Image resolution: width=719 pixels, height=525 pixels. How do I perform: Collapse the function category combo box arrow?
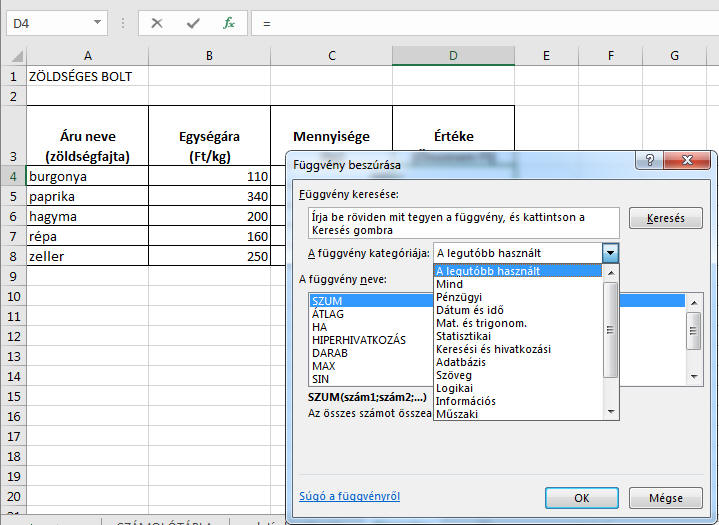pyautogui.click(x=610, y=254)
